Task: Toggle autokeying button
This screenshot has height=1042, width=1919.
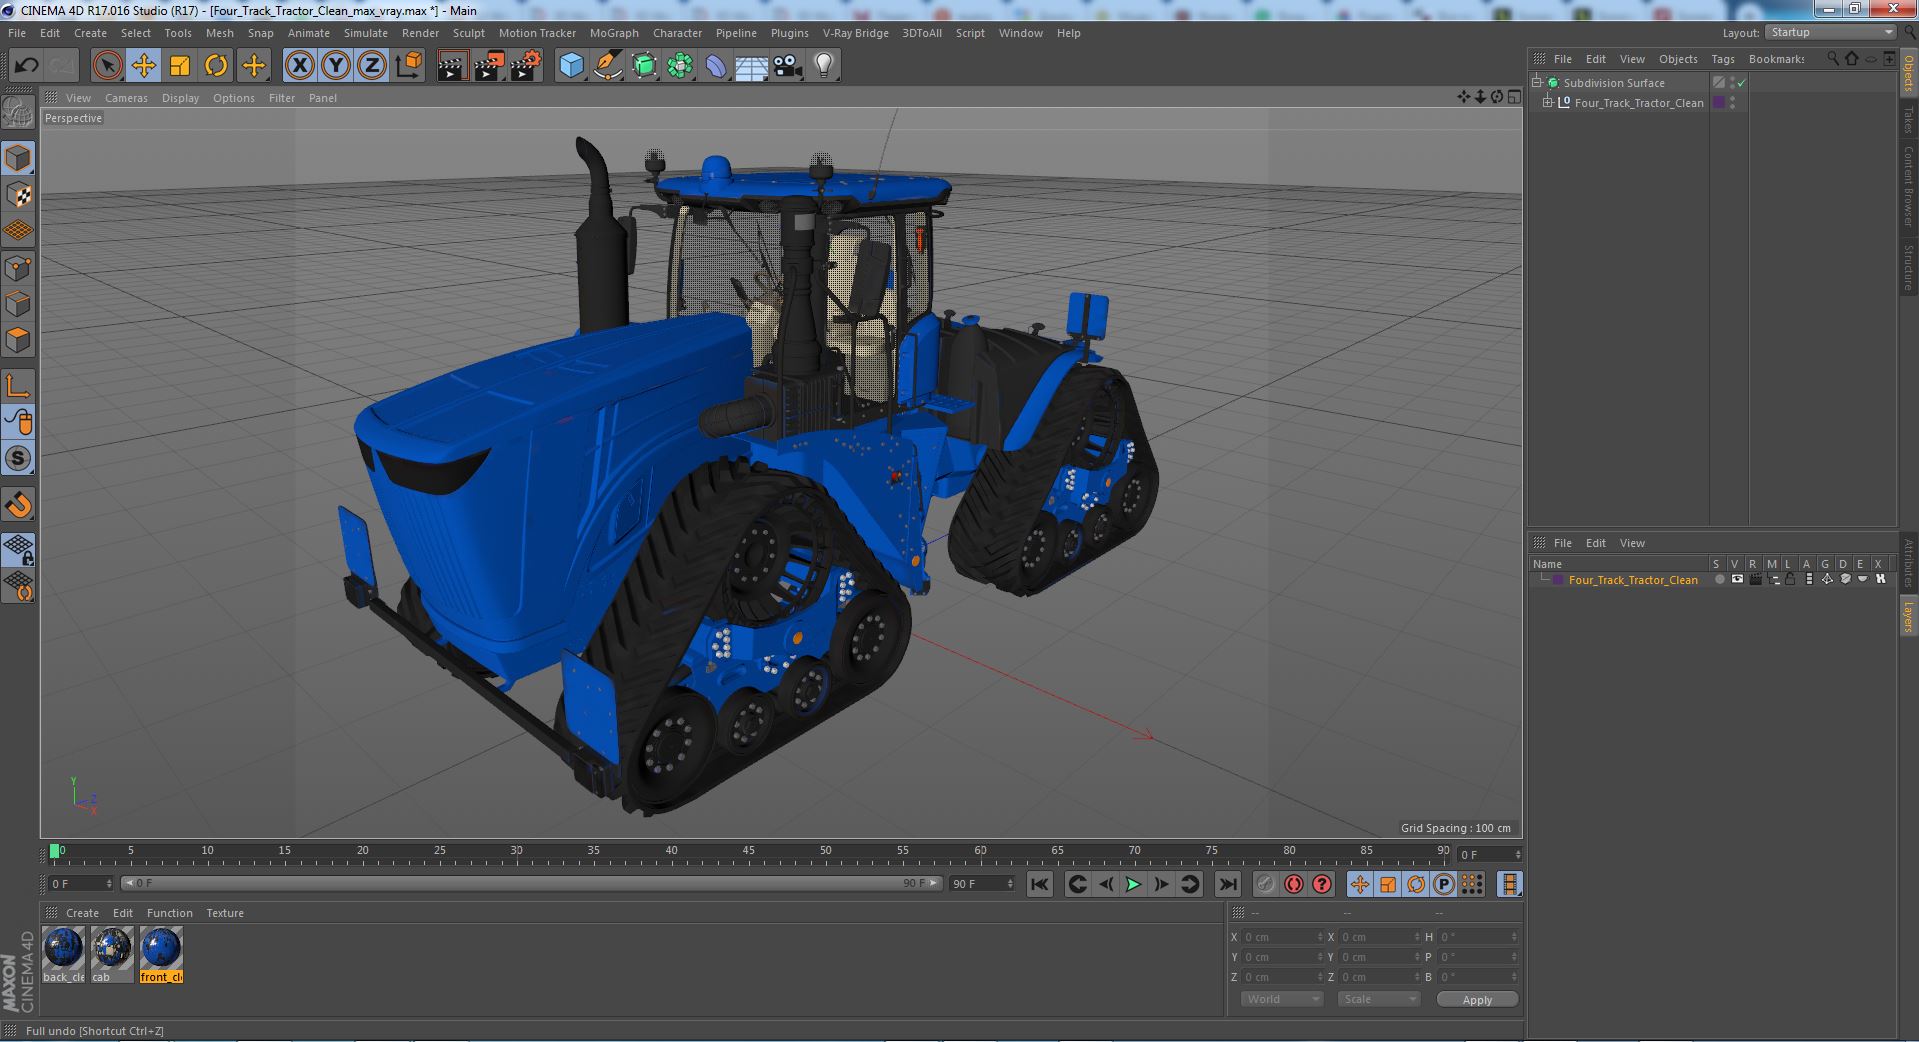Action: click(x=1294, y=884)
